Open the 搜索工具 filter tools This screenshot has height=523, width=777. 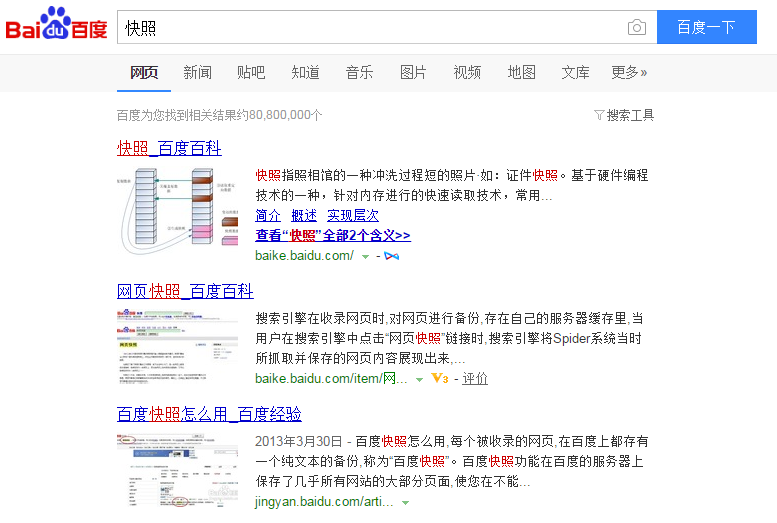click(624, 115)
